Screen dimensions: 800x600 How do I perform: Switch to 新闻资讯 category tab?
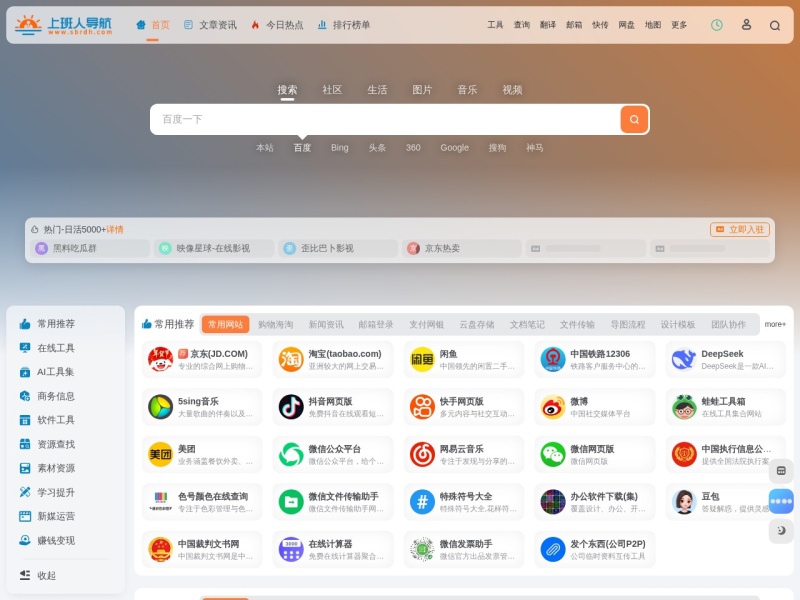point(326,324)
